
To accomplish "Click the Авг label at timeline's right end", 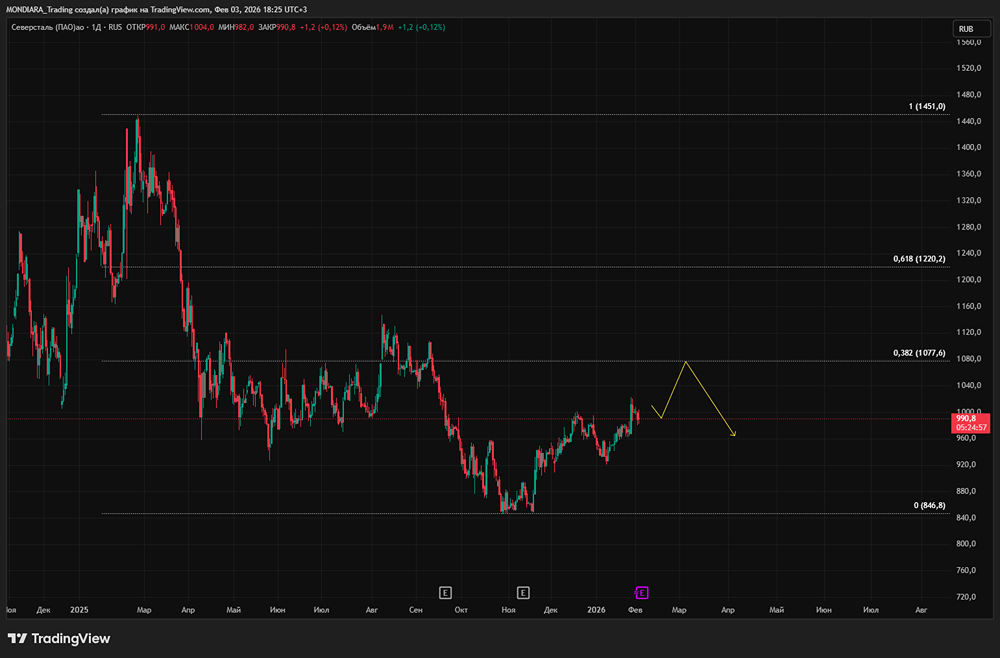I will [920, 609].
